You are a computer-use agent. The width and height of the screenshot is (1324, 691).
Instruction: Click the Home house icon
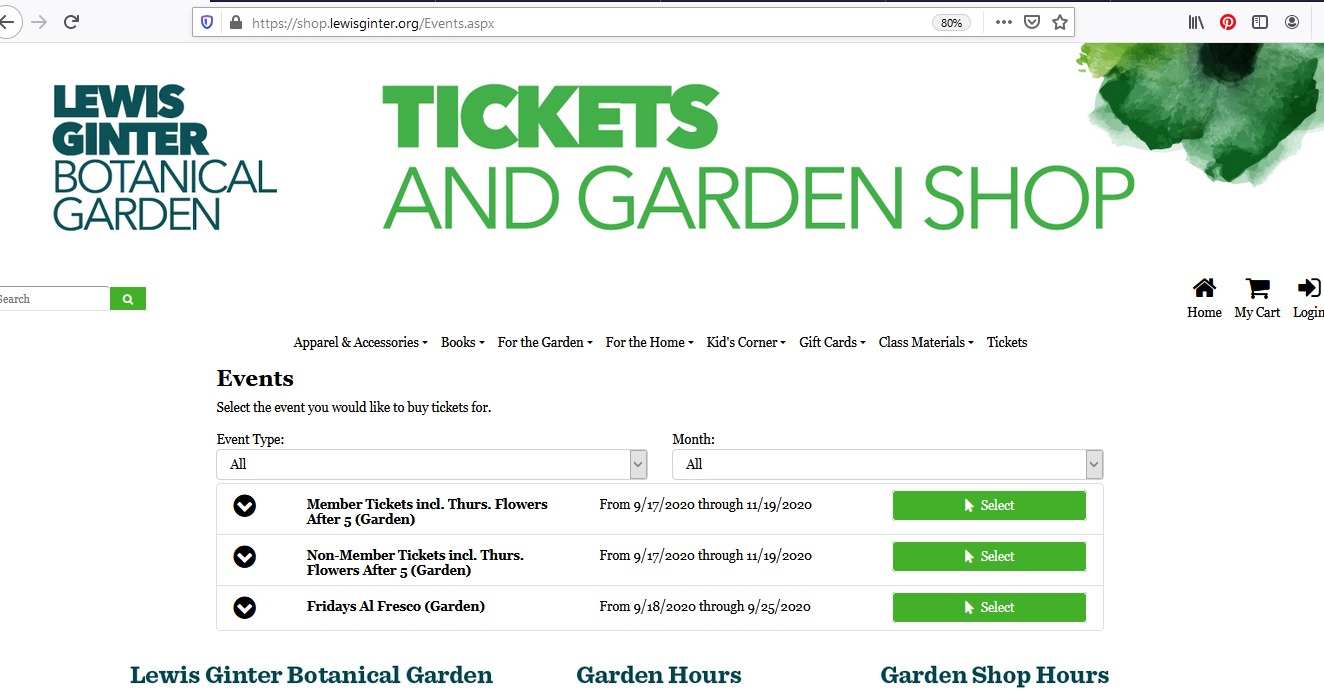click(x=1204, y=289)
